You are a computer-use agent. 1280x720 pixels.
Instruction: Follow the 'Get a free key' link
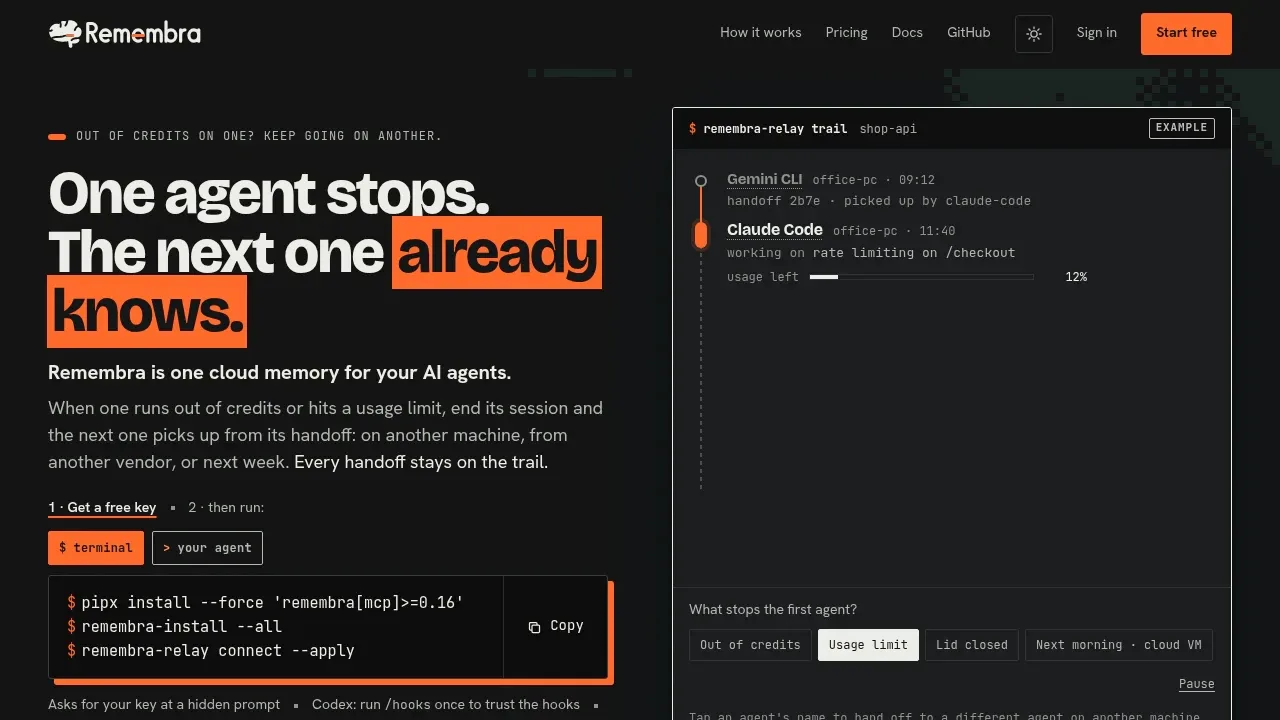[x=102, y=508]
